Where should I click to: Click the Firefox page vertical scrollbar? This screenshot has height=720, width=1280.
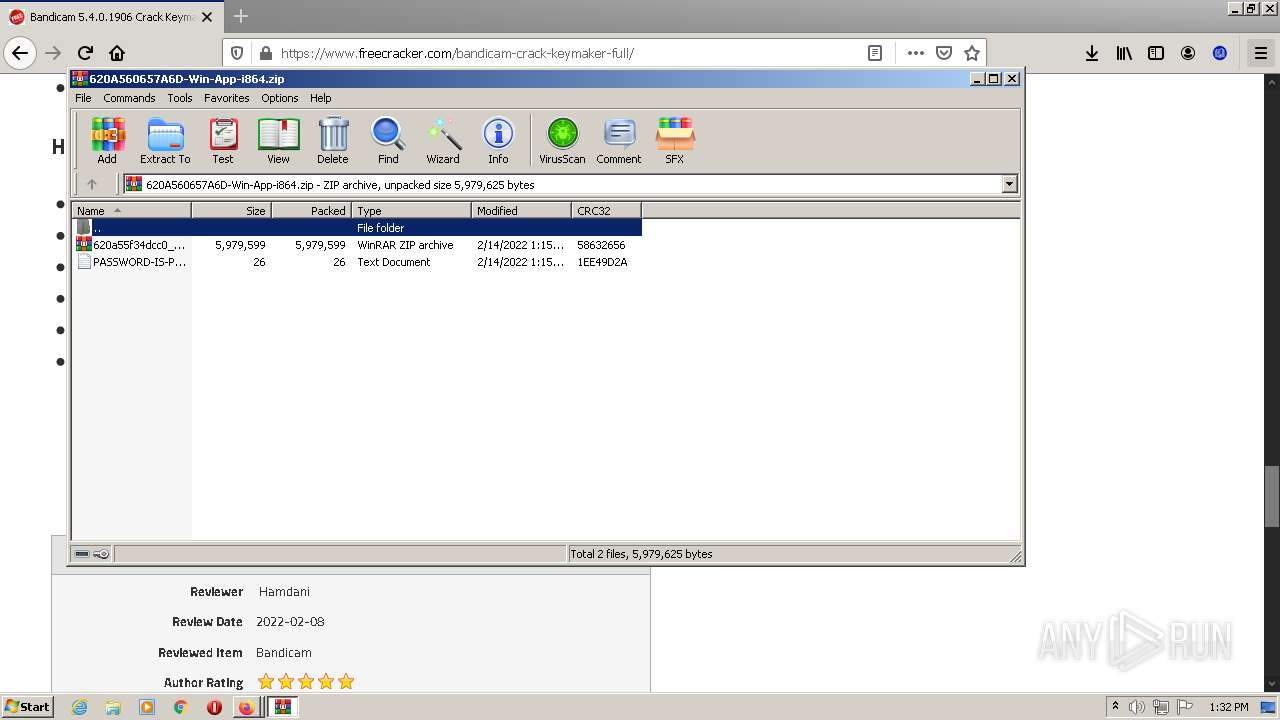click(x=1271, y=496)
